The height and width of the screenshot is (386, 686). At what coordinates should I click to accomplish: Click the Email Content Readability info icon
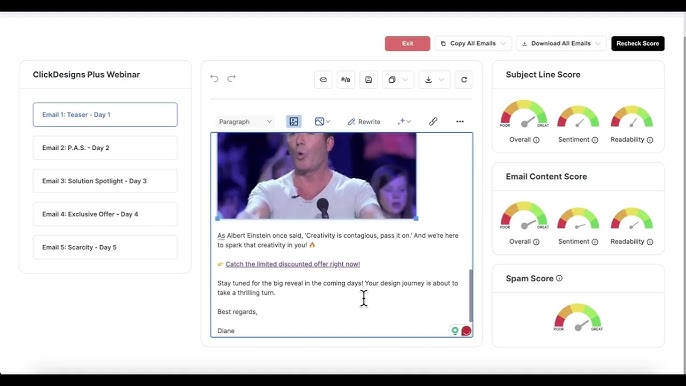[650, 242]
